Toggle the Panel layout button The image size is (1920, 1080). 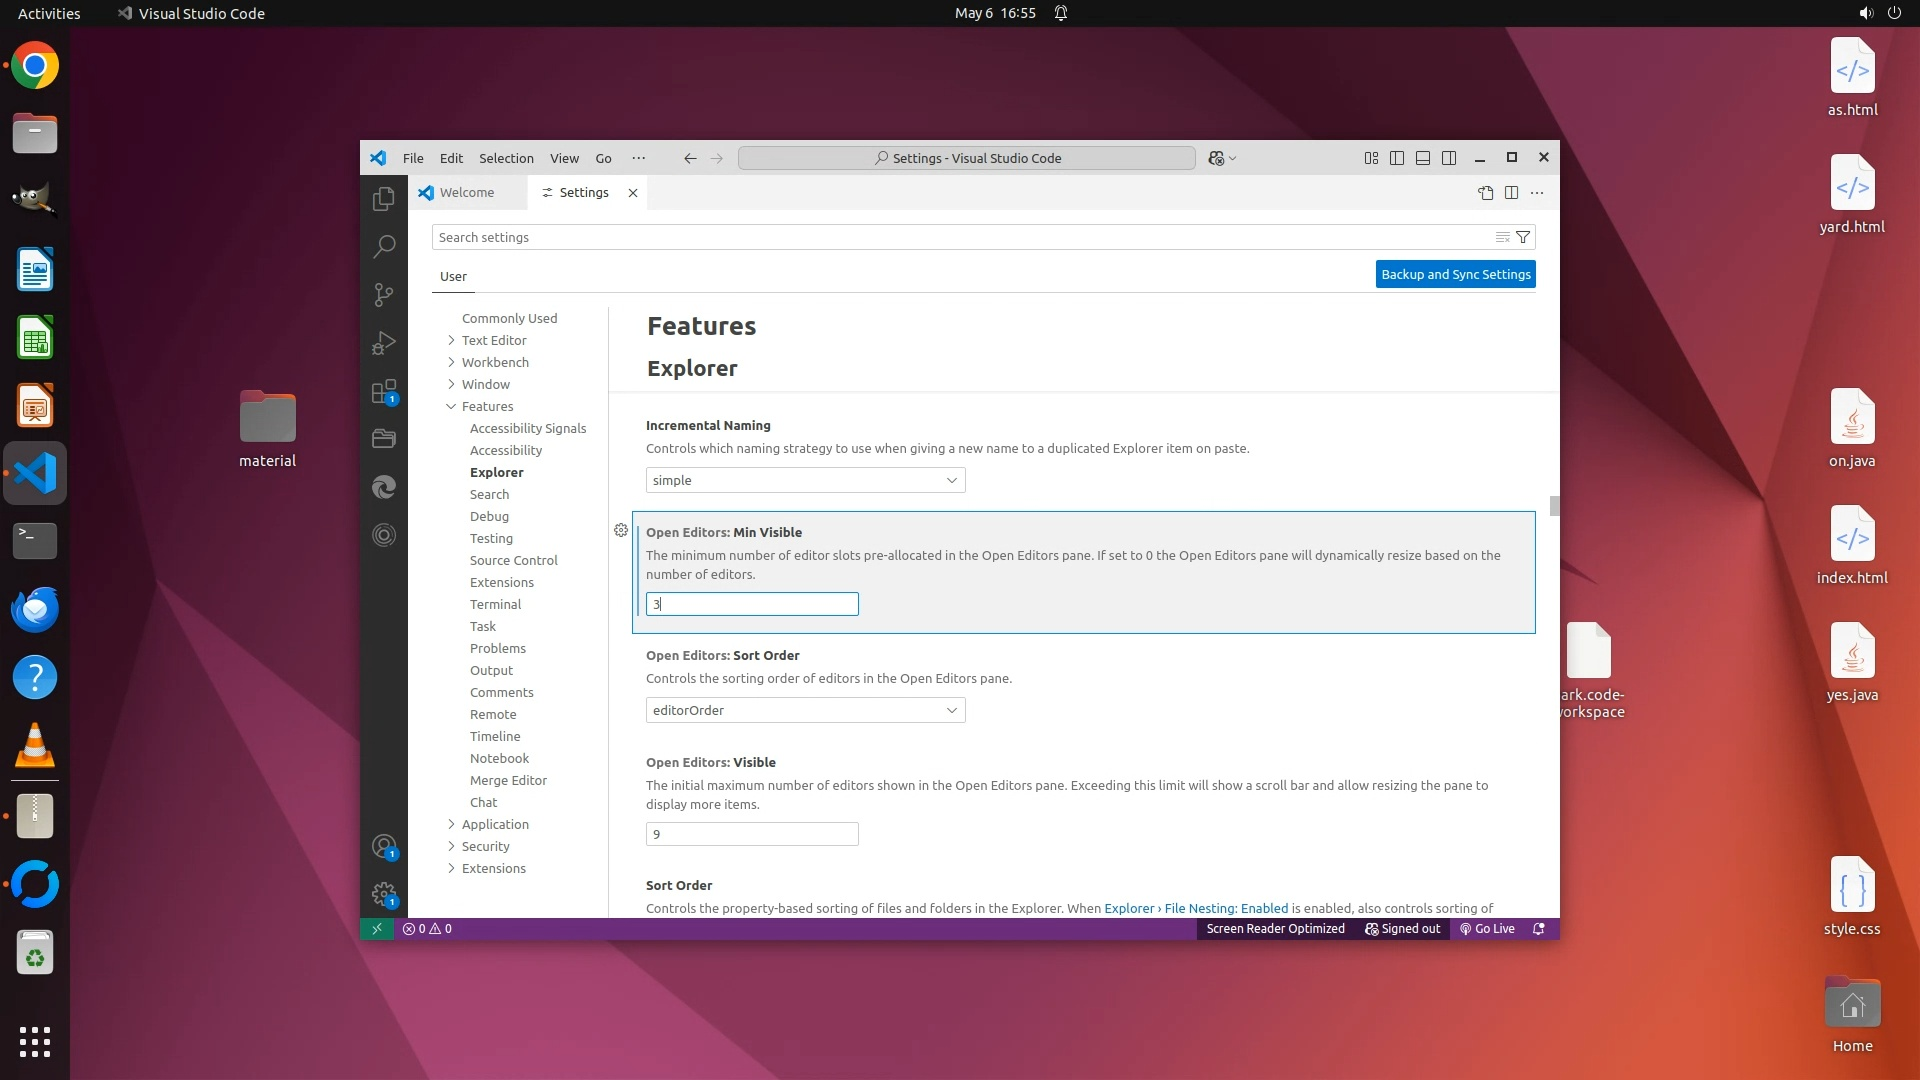[1423, 158]
